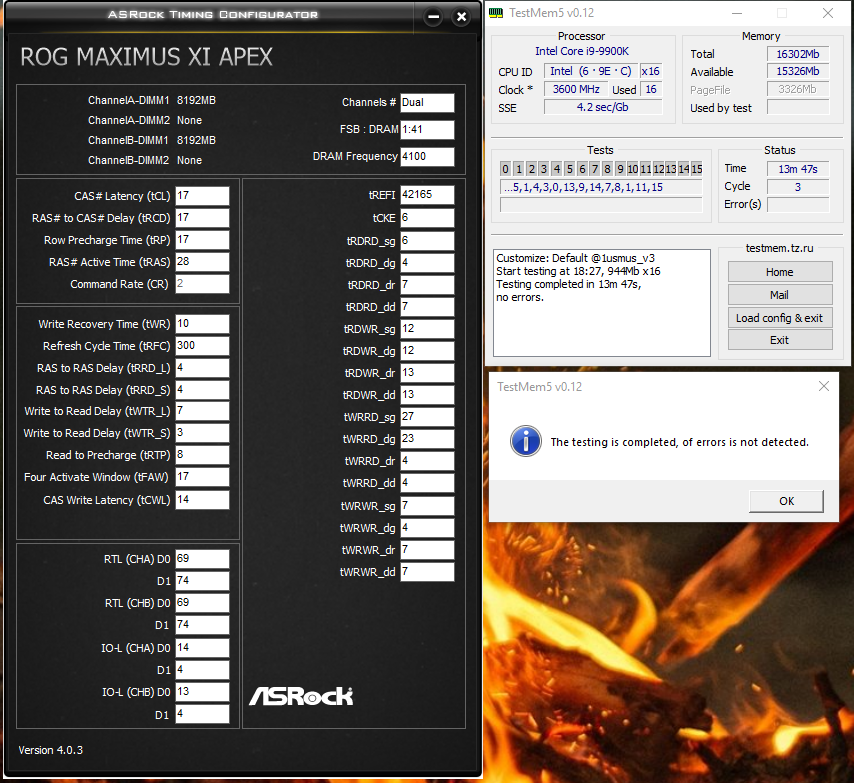Click test number 15 box in Tests

pyautogui.click(x=697, y=169)
